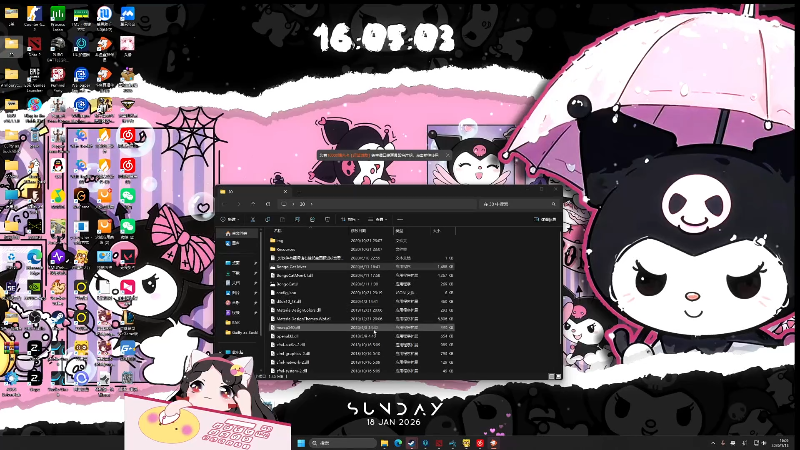Select the msvcp140.dll file row
Image resolution: width=800 pixels, height=450 pixels.
[361, 328]
